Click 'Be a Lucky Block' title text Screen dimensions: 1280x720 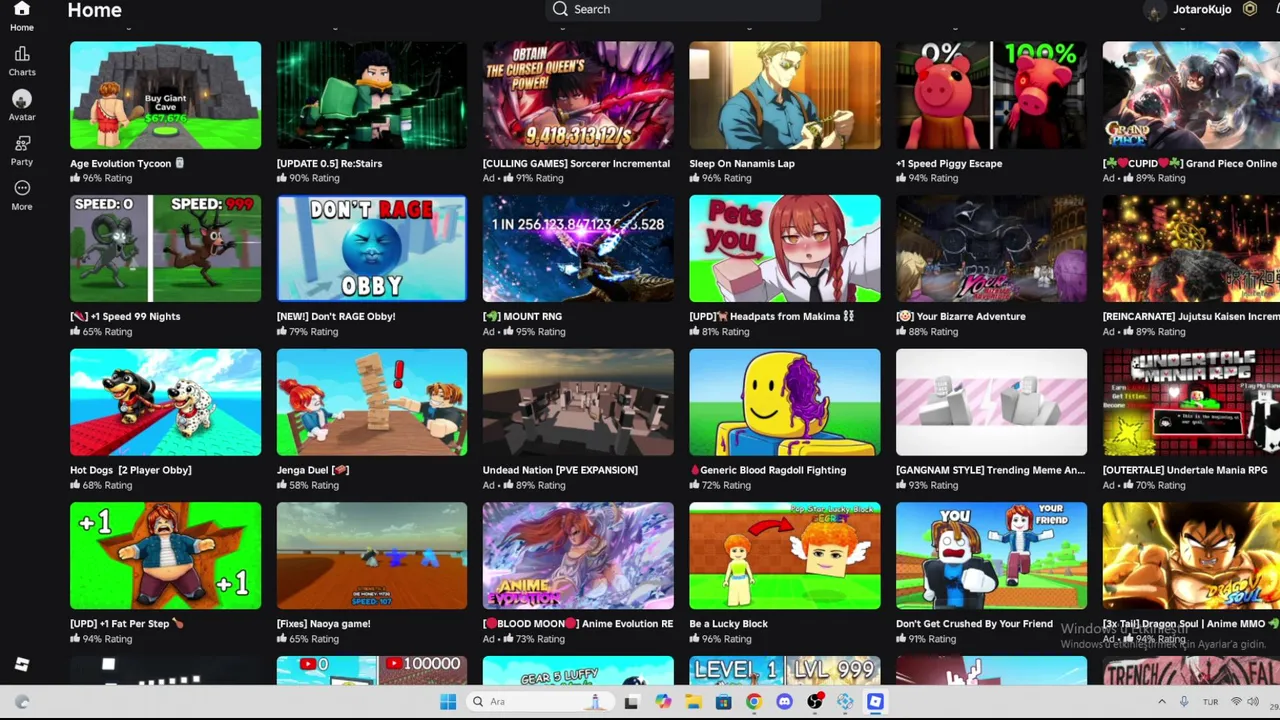click(x=728, y=624)
